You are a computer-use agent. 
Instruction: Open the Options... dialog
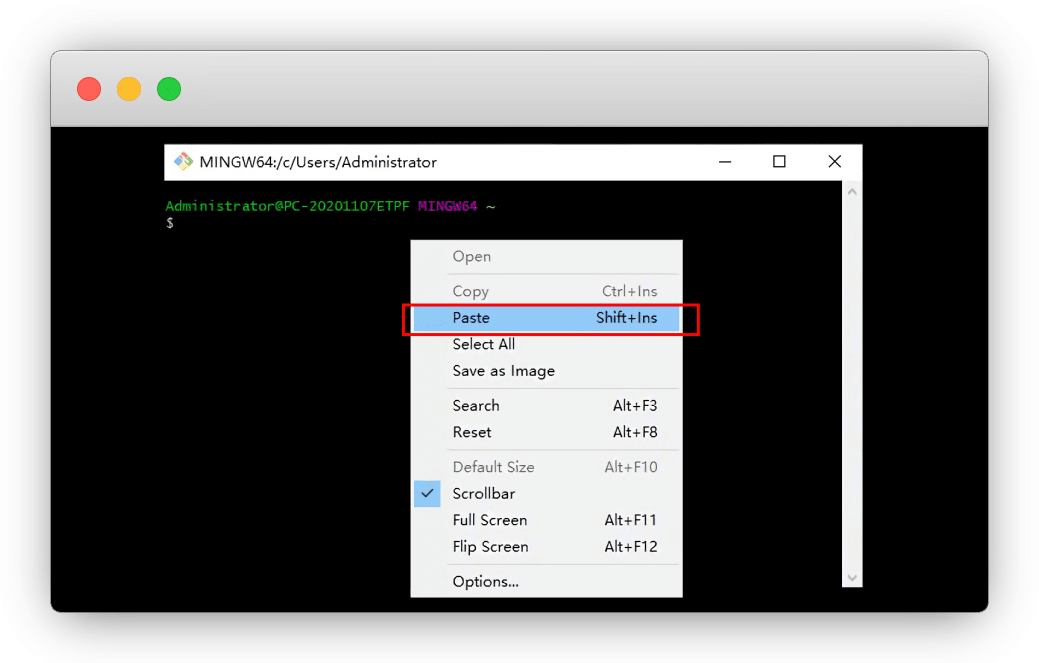[485, 582]
